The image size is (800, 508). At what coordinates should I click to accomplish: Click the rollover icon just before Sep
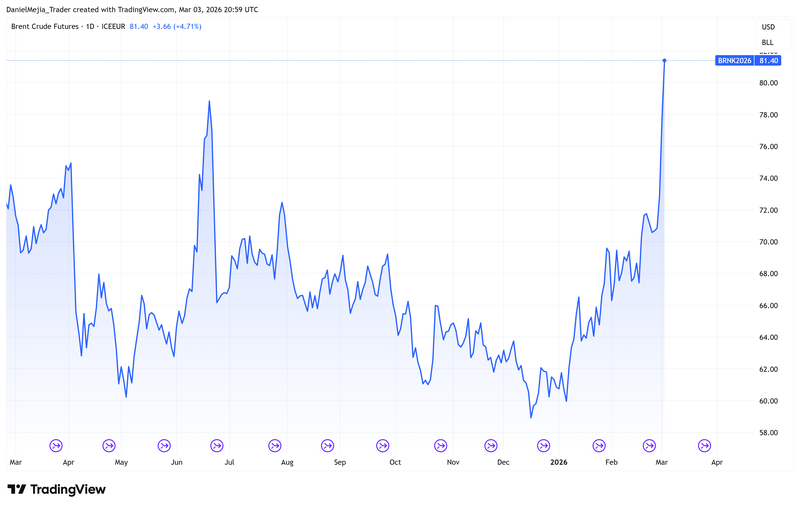click(327, 446)
